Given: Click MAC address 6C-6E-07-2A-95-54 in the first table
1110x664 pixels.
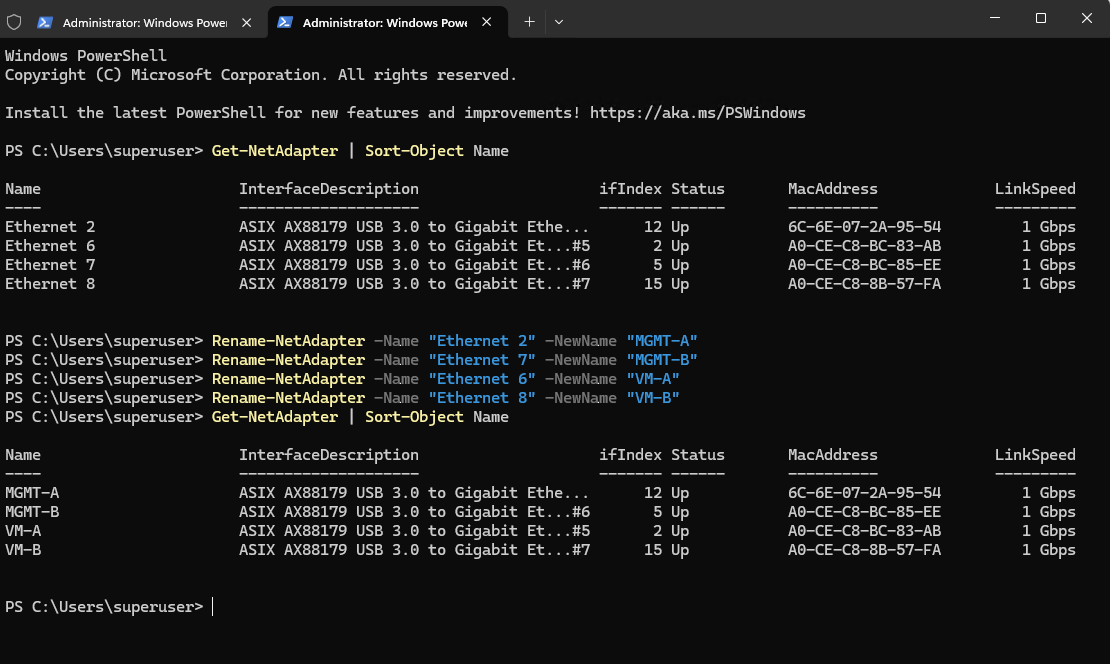Looking at the screenshot, I should 864,227.
